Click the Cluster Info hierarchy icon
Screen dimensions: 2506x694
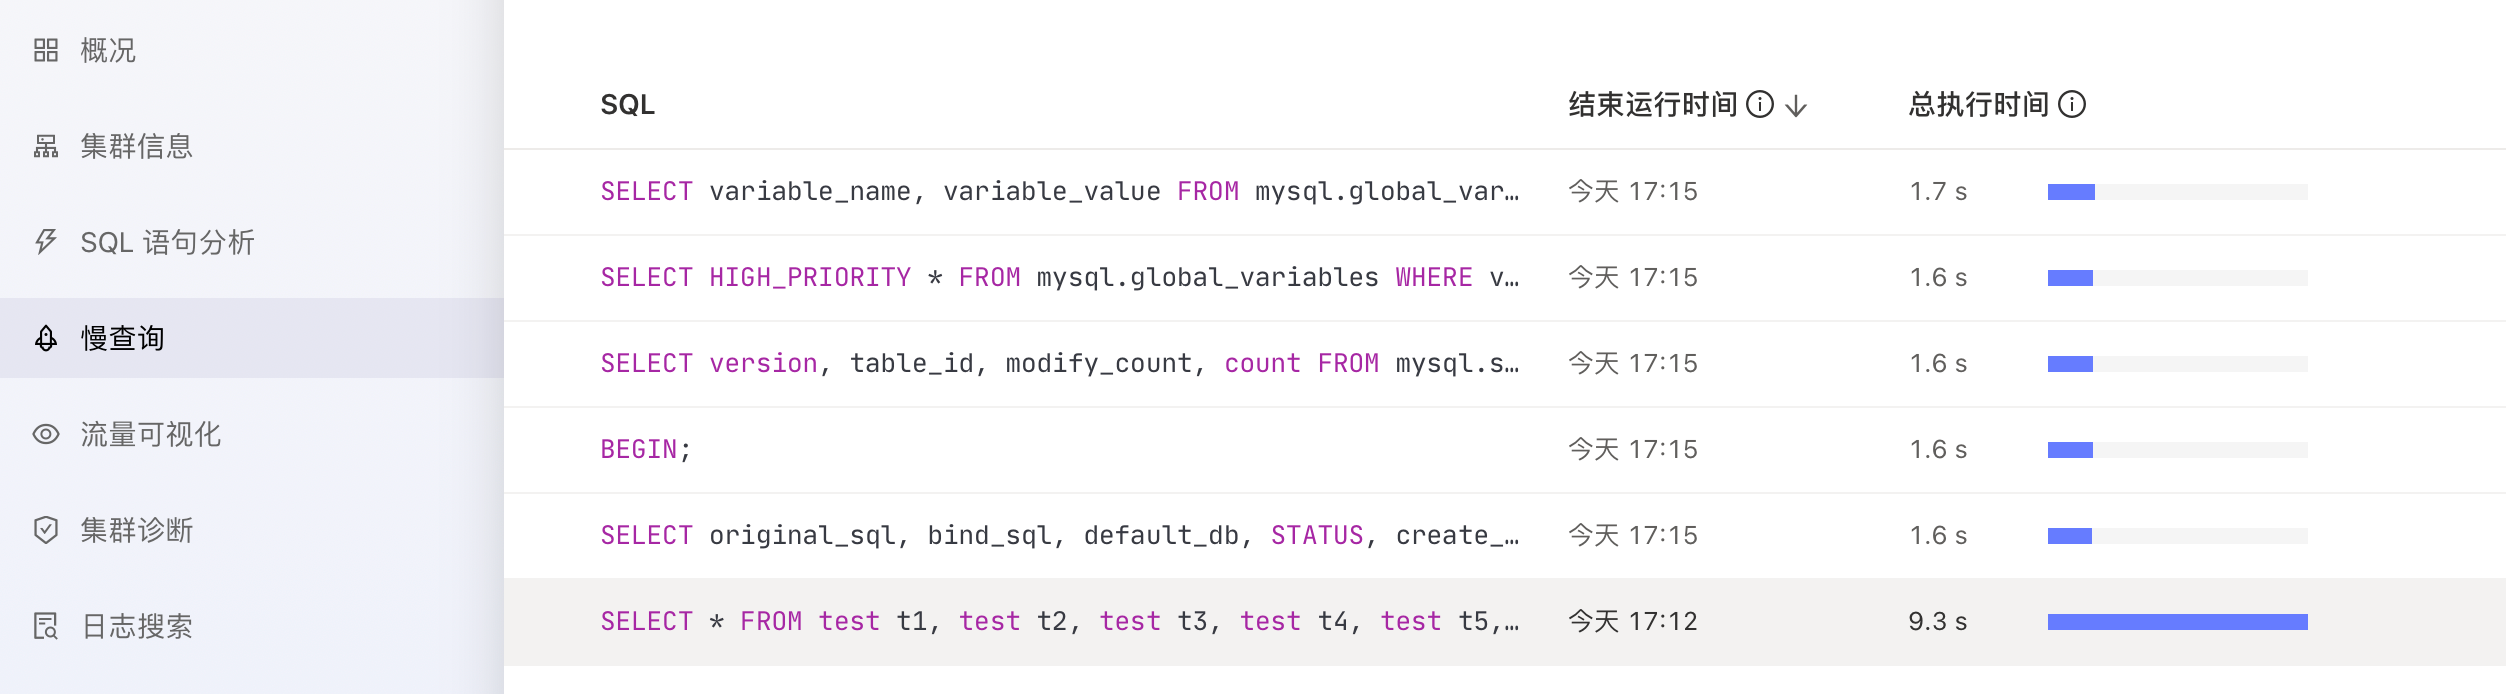tap(46, 146)
